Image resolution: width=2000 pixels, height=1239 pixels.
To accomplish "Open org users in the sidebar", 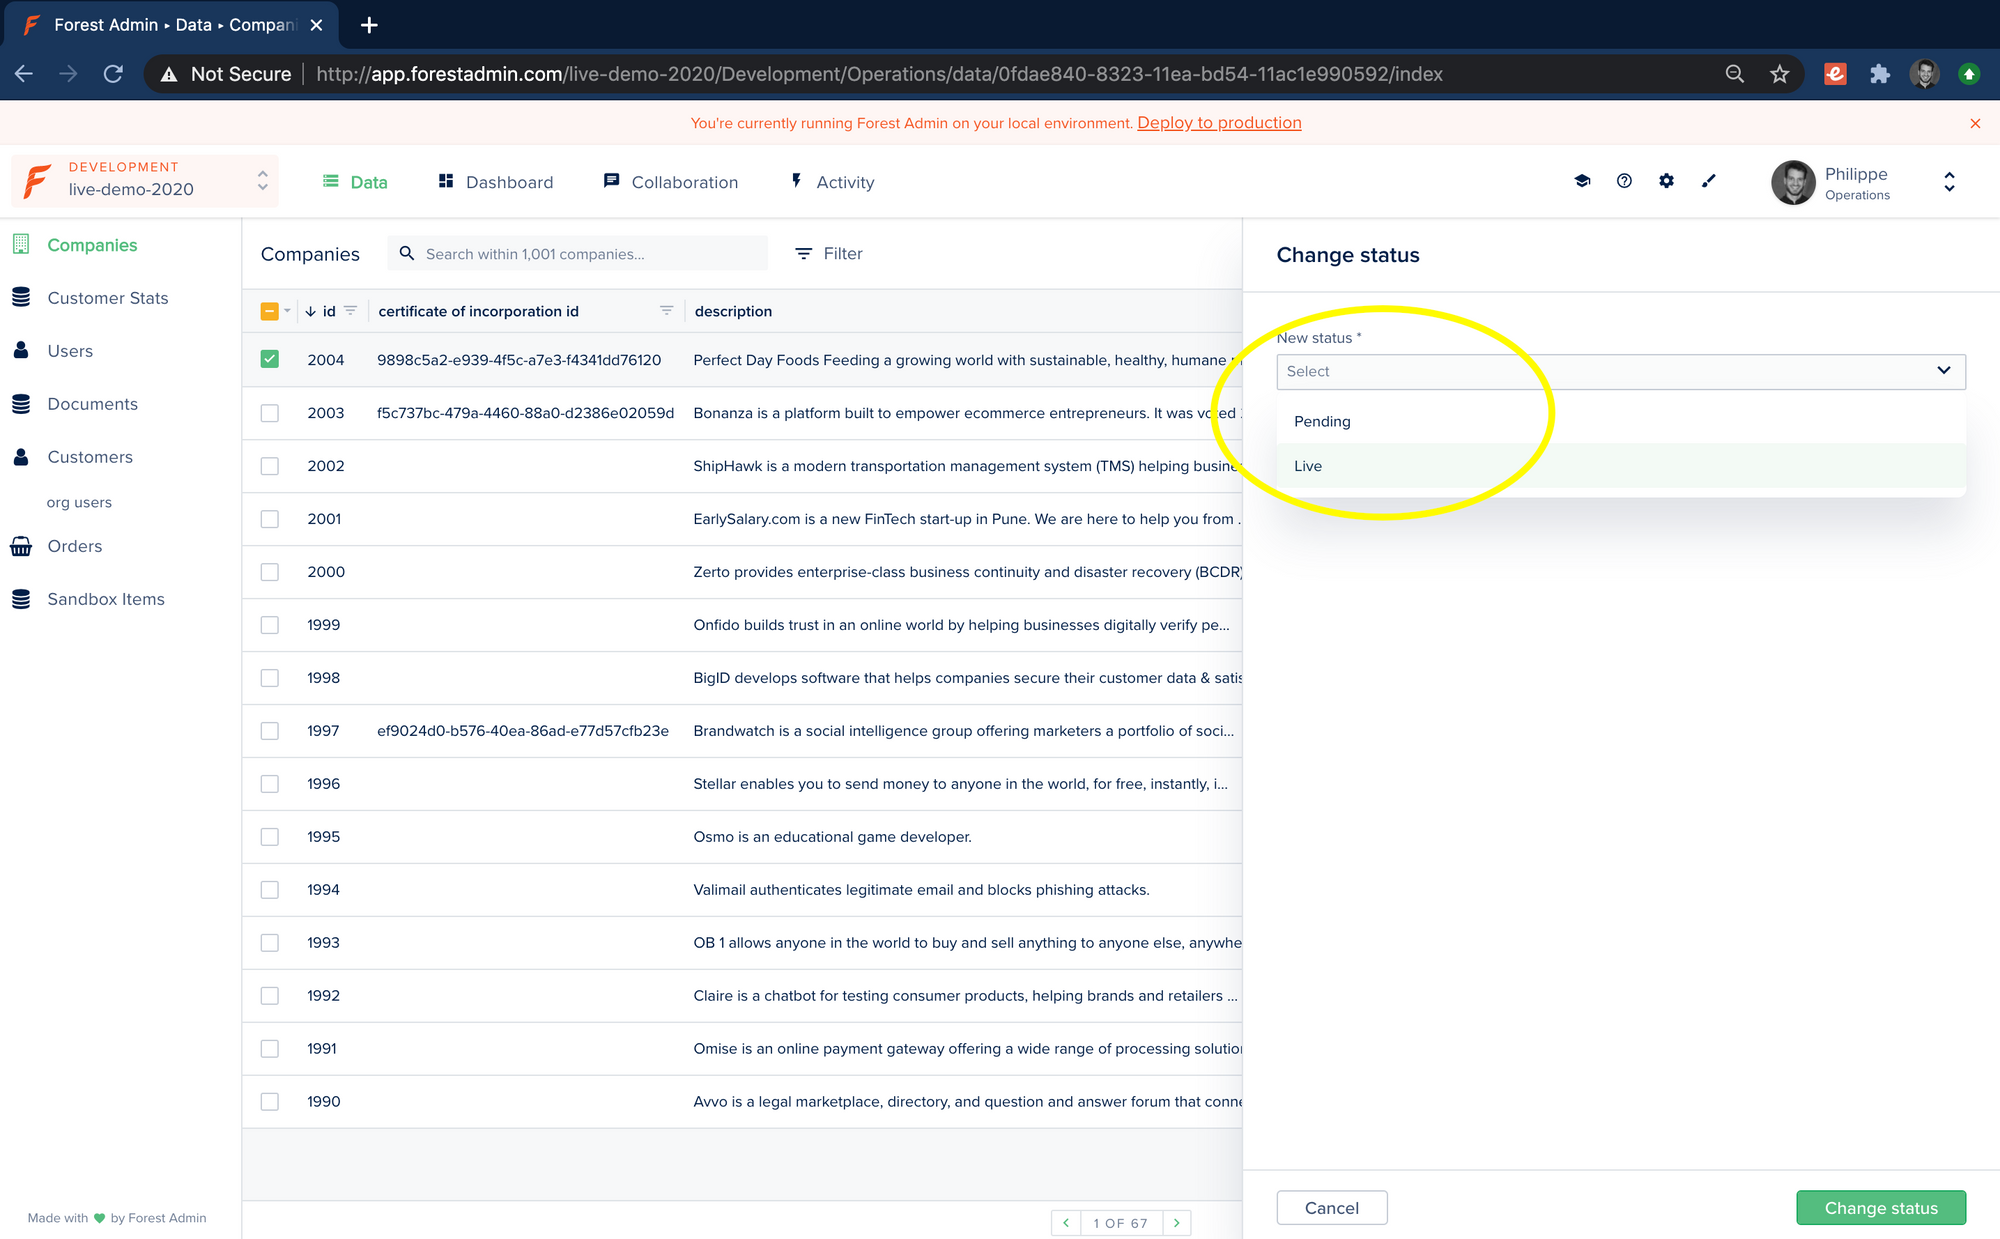I will coord(79,502).
